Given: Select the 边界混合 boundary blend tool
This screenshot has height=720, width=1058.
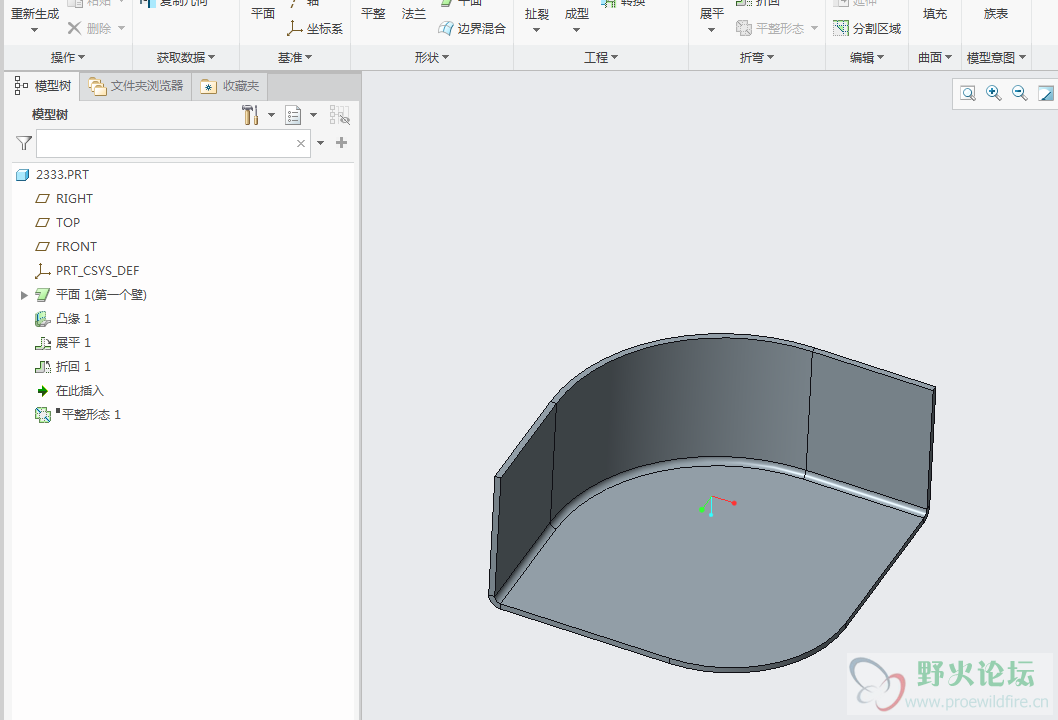Looking at the screenshot, I should coord(472,28).
